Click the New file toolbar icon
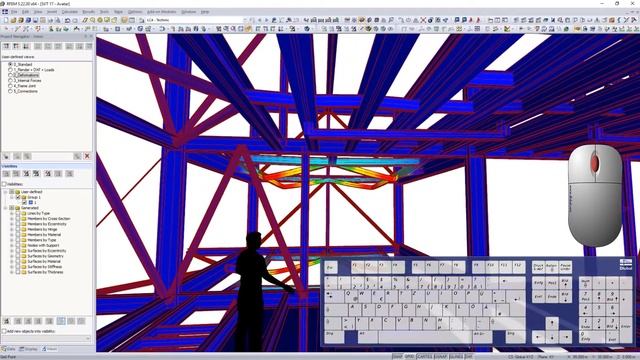 click(x=6, y=20)
